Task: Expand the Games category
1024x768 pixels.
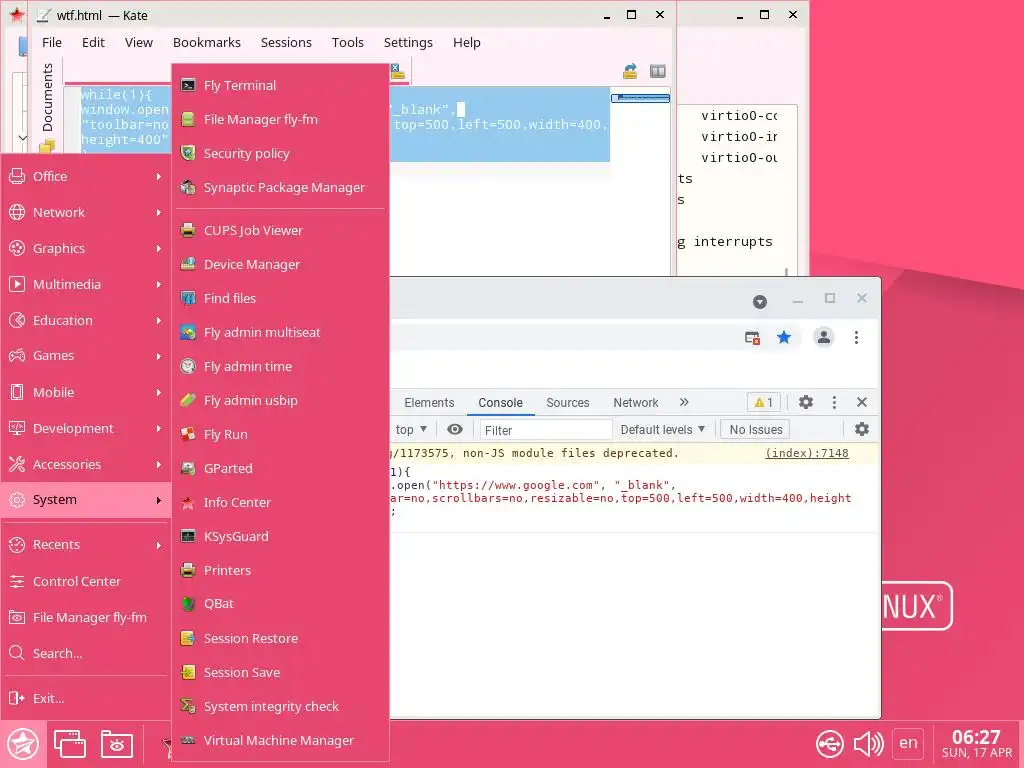Action: [x=86, y=356]
